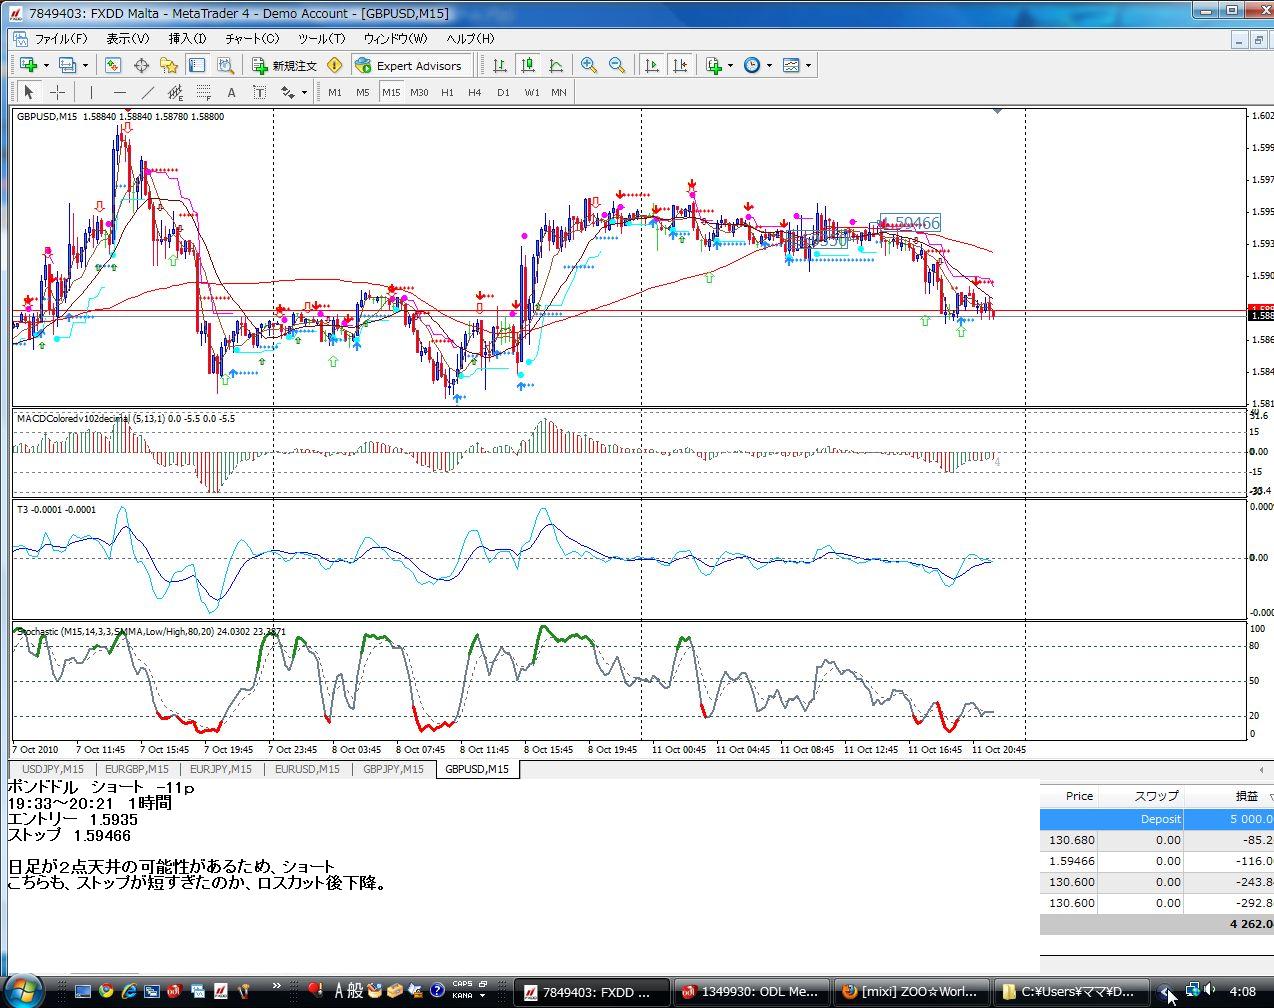This screenshot has width=1274, height=1008.
Task: Select the crosshair tool
Action: (x=58, y=92)
